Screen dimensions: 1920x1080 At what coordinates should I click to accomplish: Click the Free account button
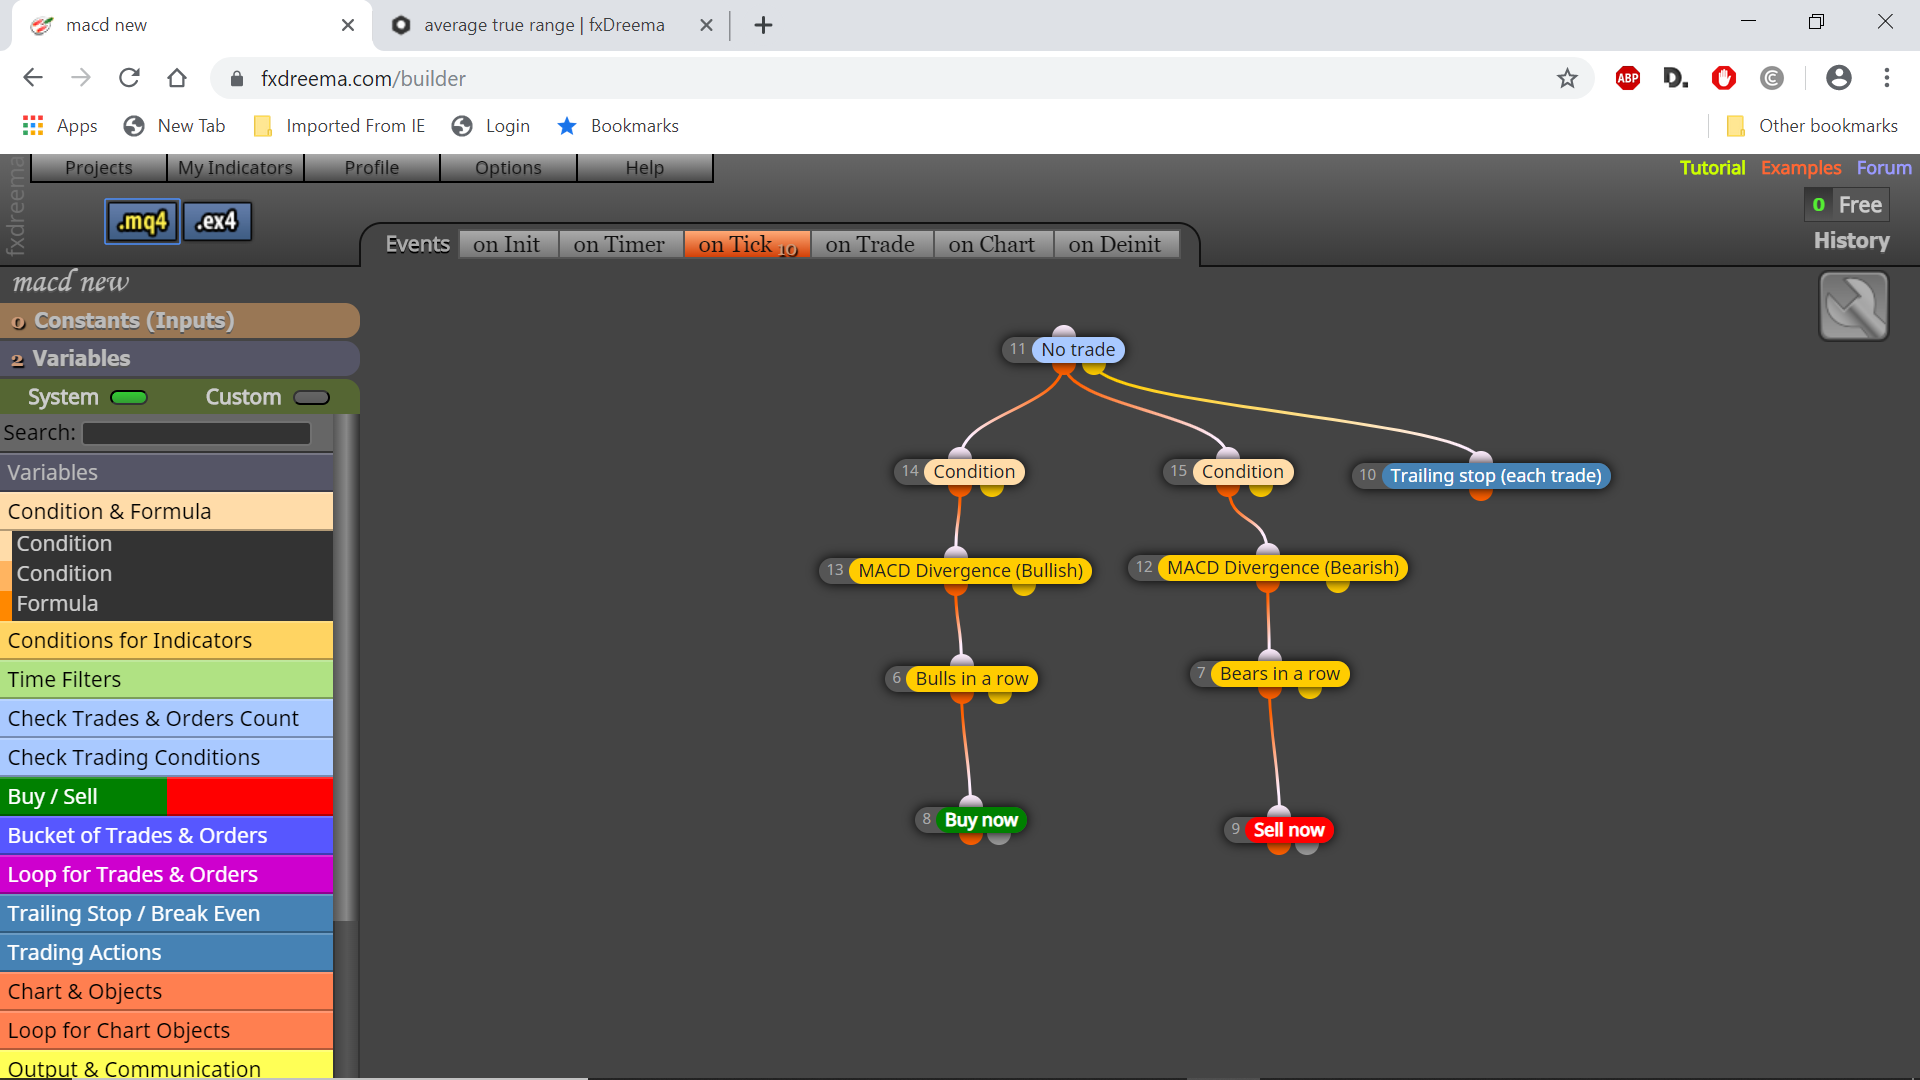point(1847,204)
